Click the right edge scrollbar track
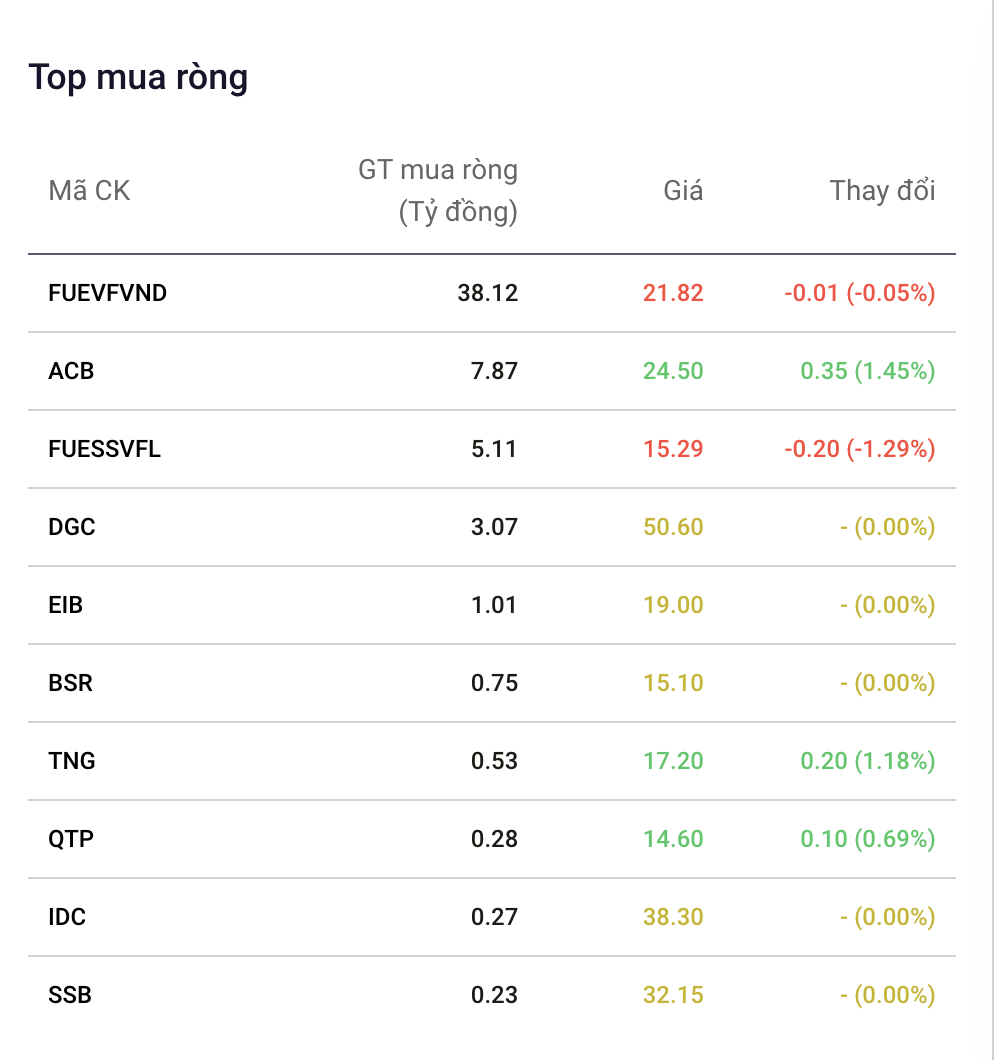 coord(990,530)
